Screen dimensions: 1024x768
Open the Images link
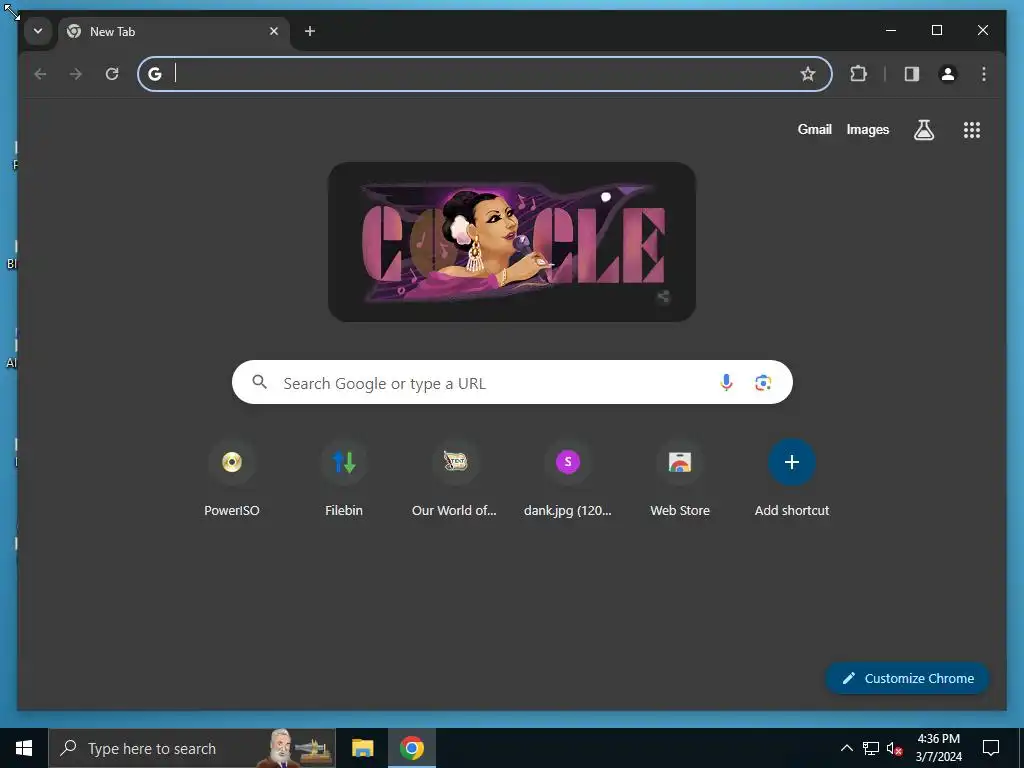[x=867, y=129]
